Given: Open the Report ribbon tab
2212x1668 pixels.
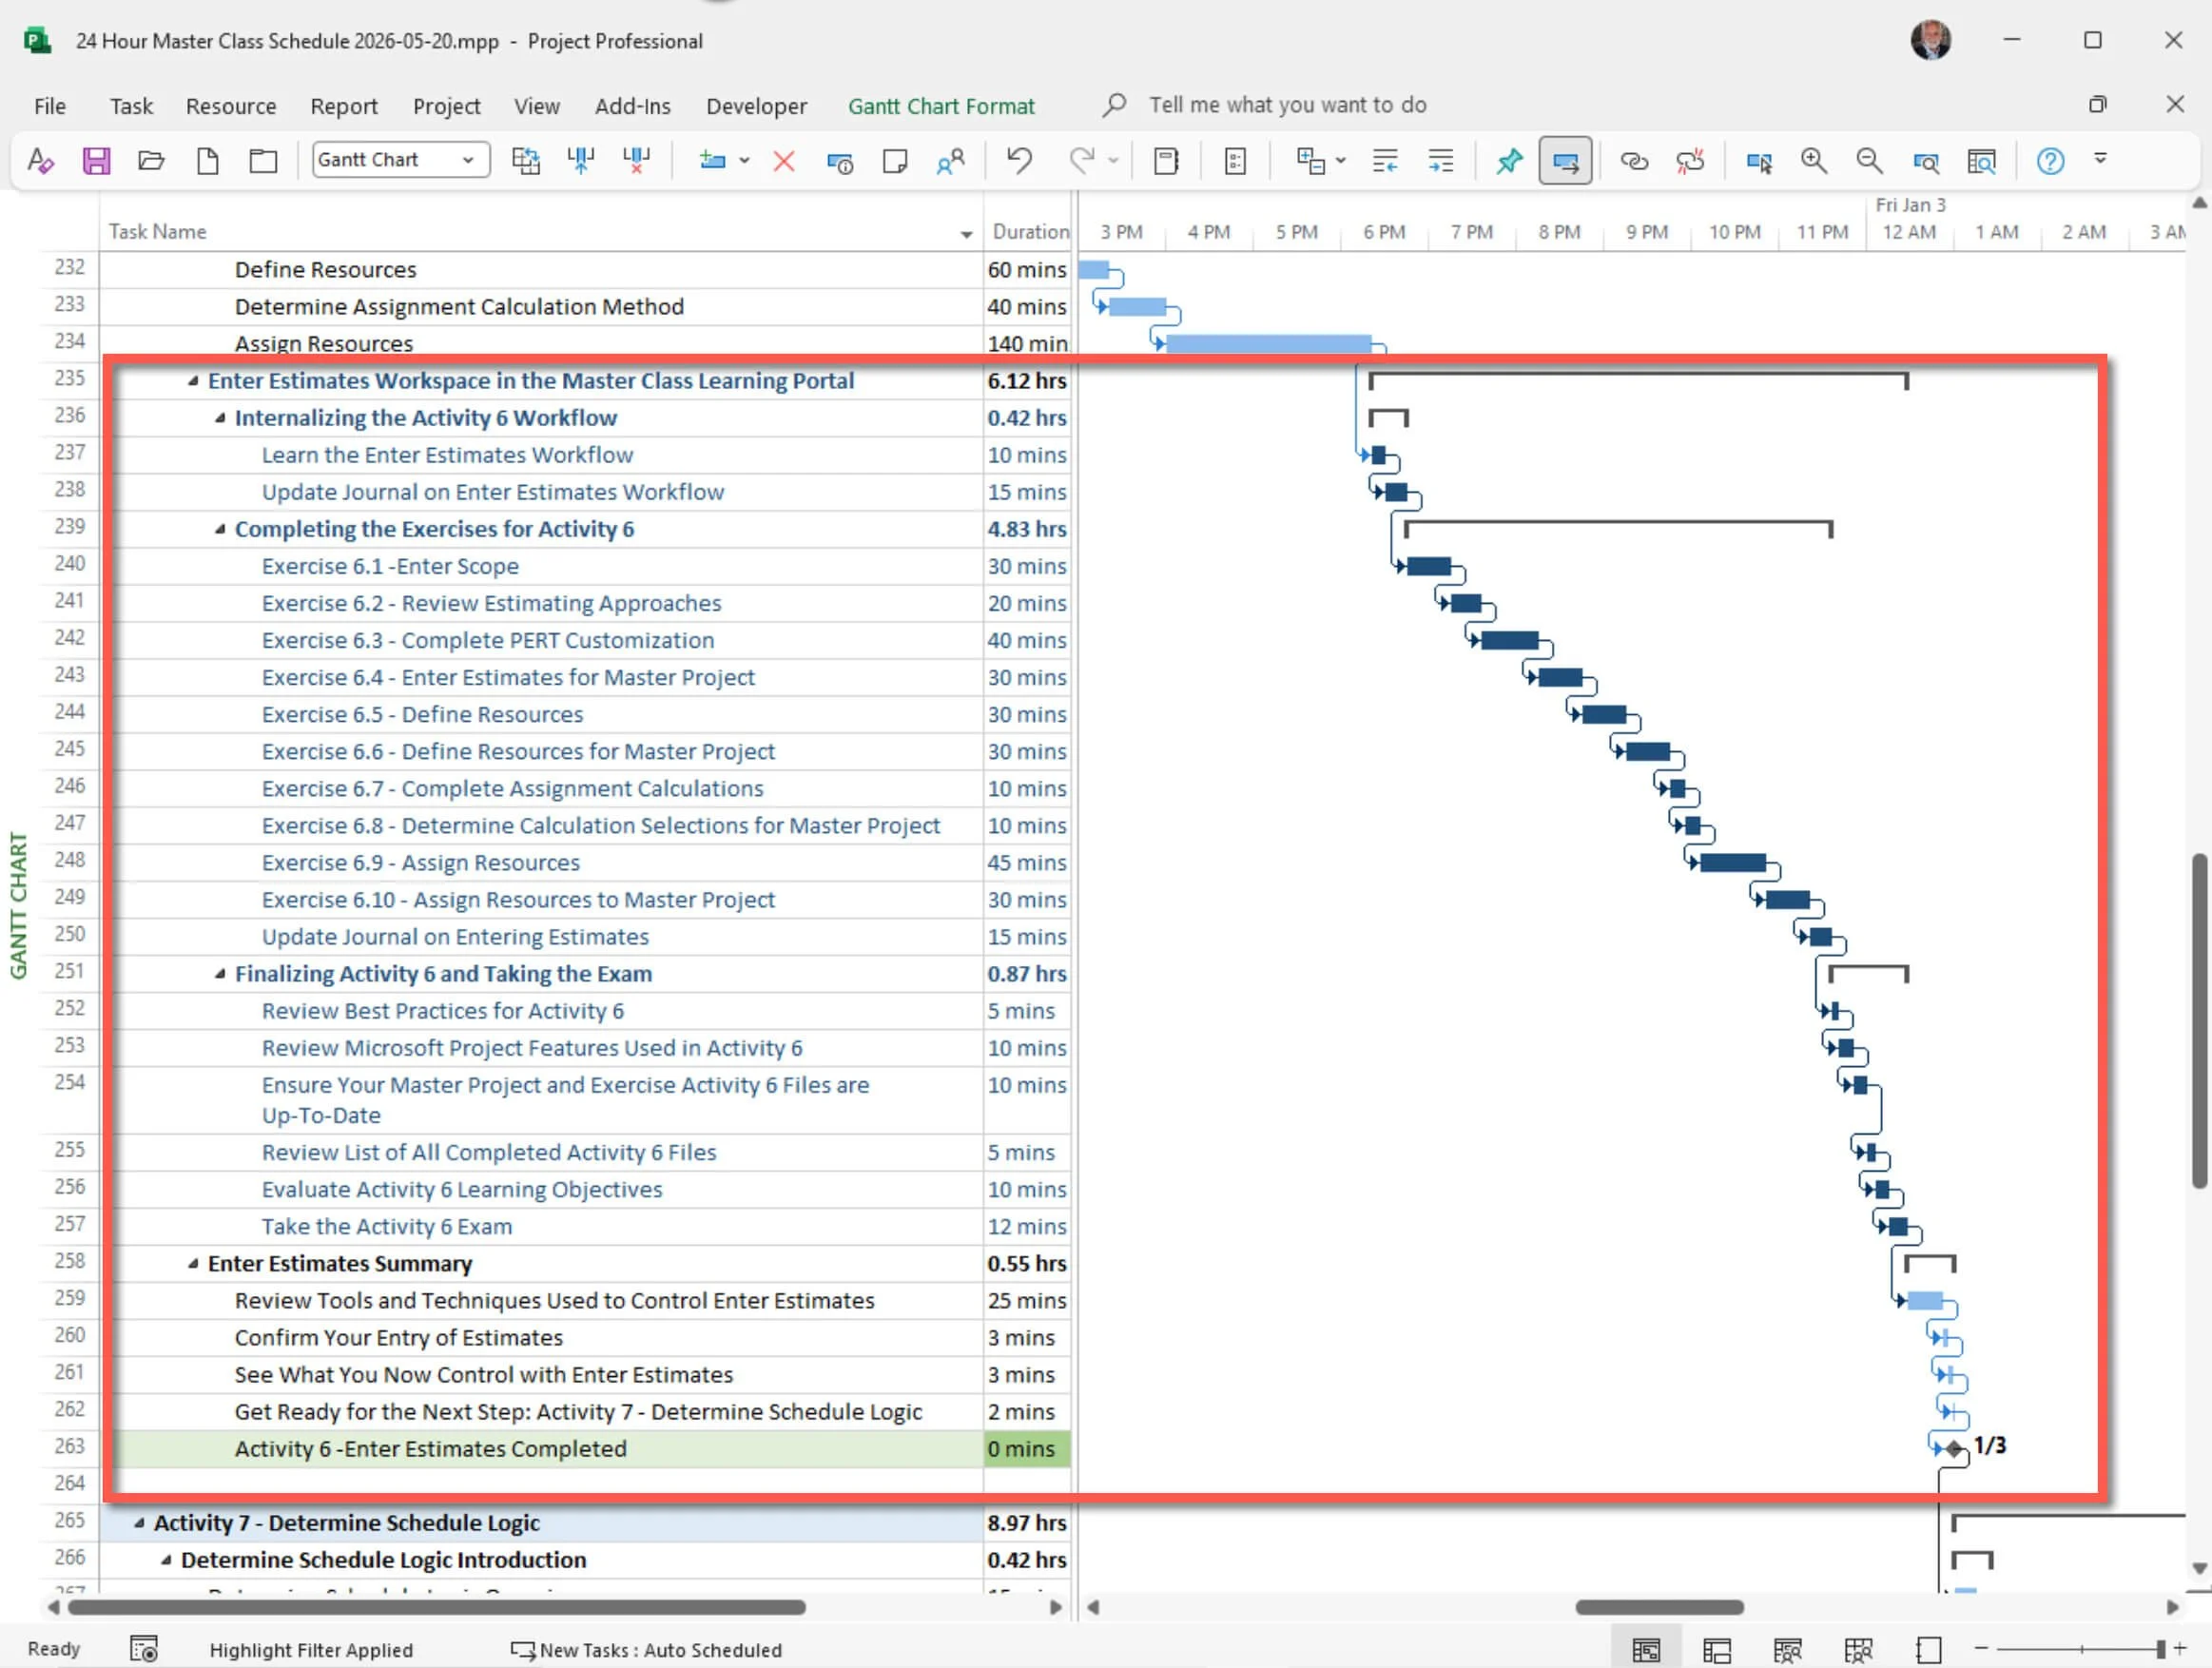Looking at the screenshot, I should [x=344, y=106].
